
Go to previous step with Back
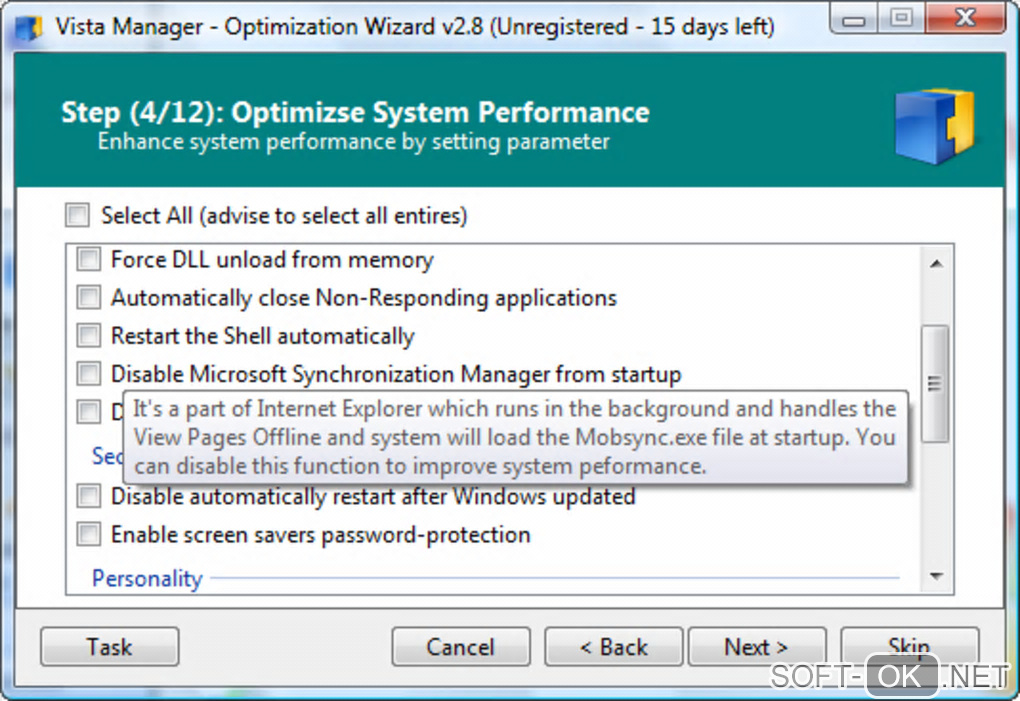614,647
